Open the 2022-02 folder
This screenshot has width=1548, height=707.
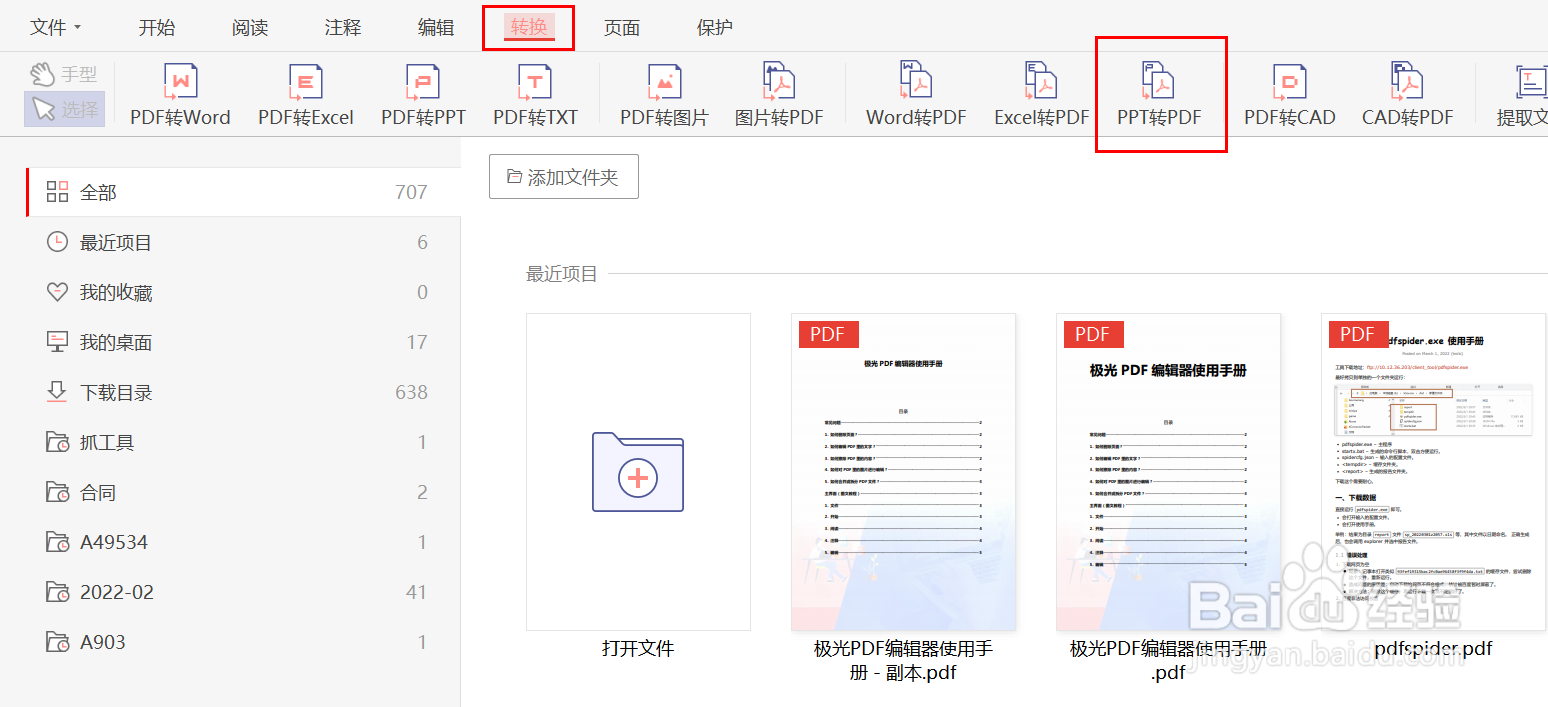[x=243, y=592]
